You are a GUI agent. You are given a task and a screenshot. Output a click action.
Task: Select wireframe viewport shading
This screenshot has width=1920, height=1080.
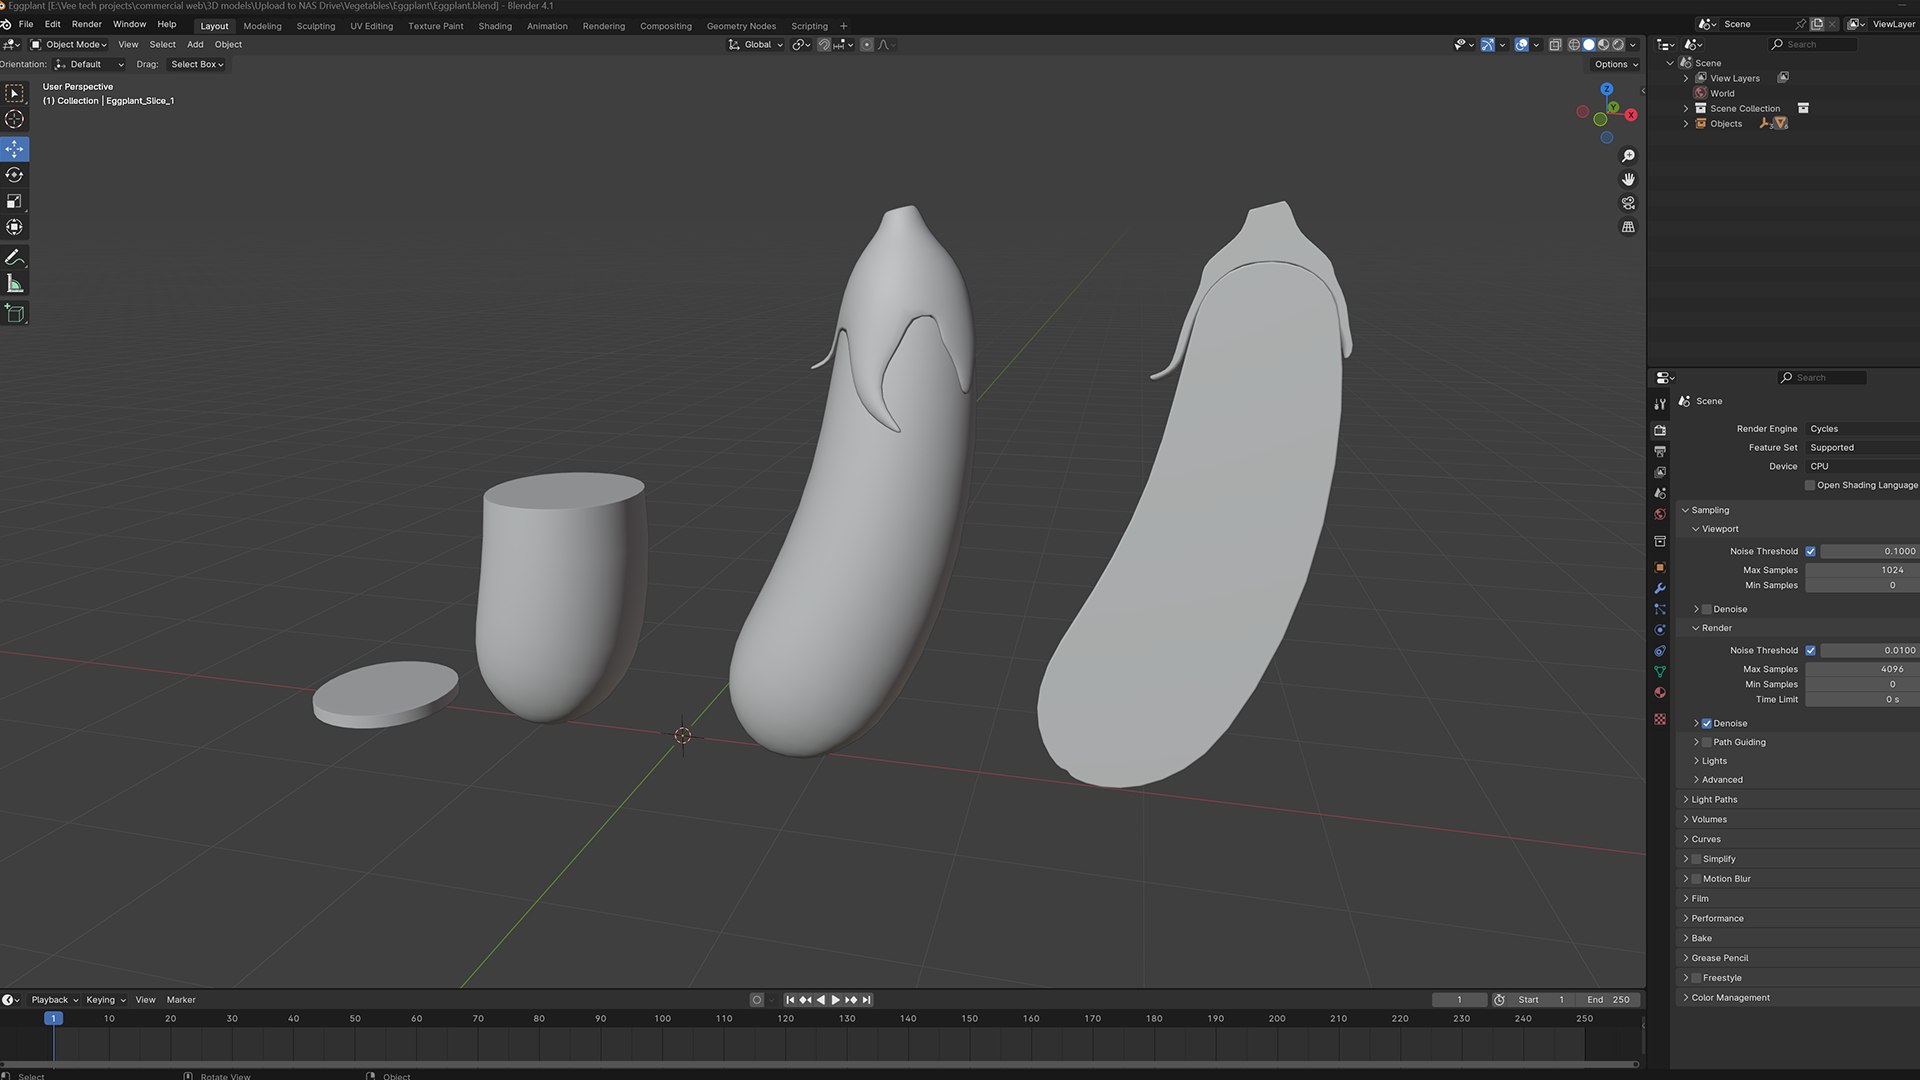click(1574, 45)
